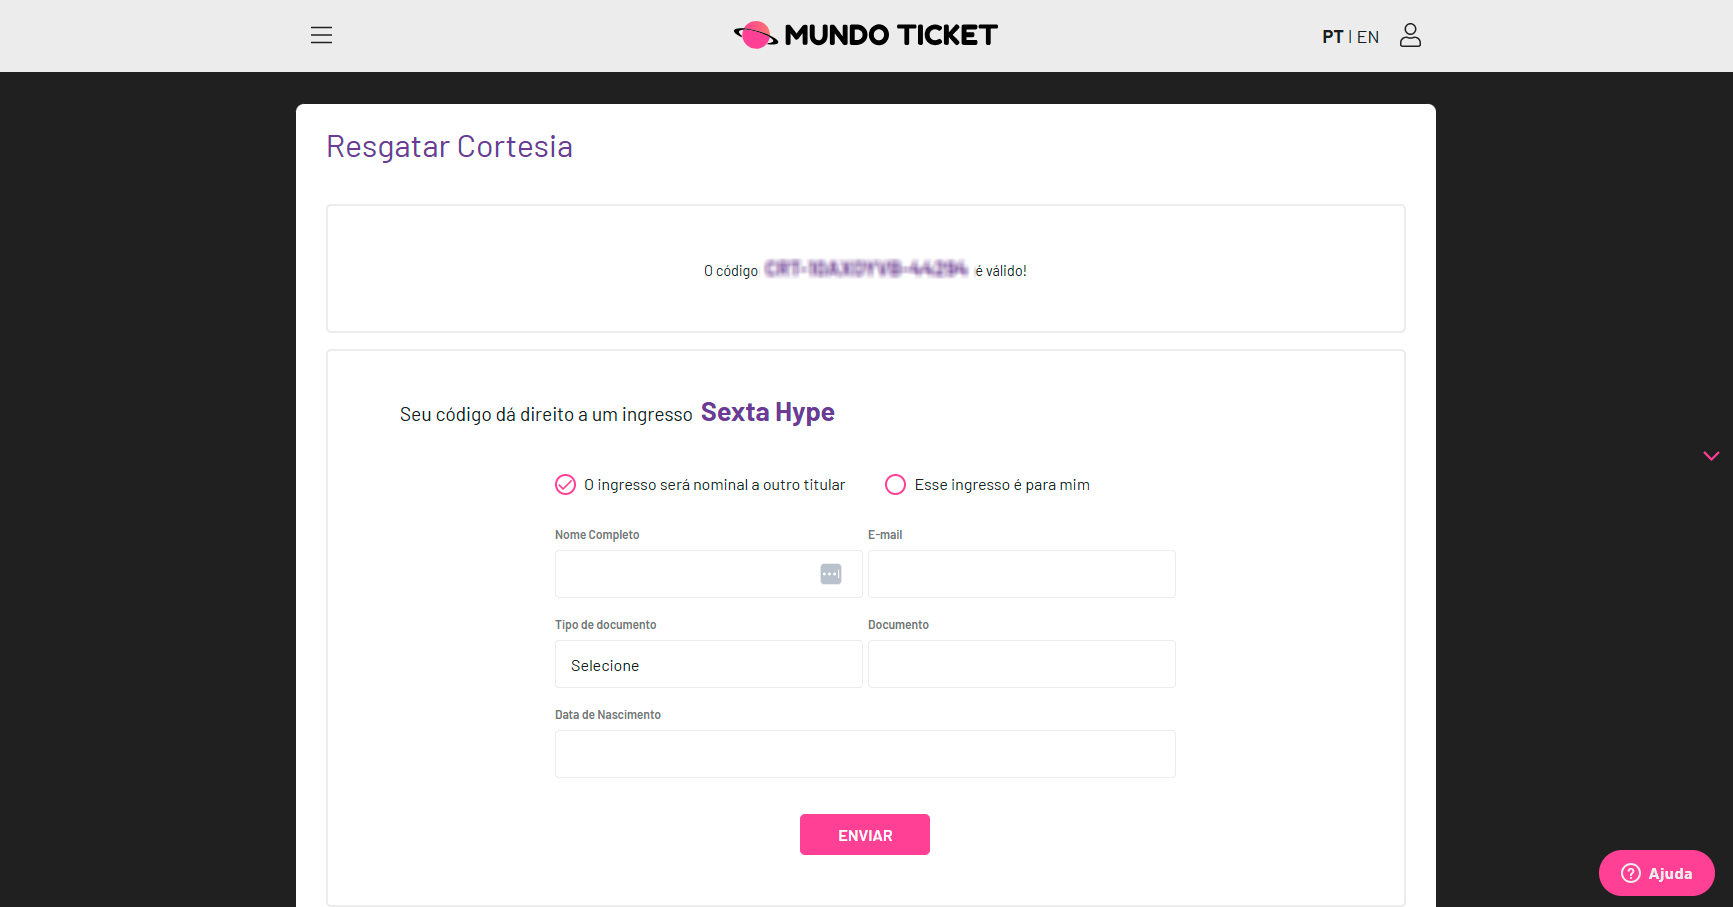Switch language to EN
The width and height of the screenshot is (1733, 907).
(x=1368, y=37)
